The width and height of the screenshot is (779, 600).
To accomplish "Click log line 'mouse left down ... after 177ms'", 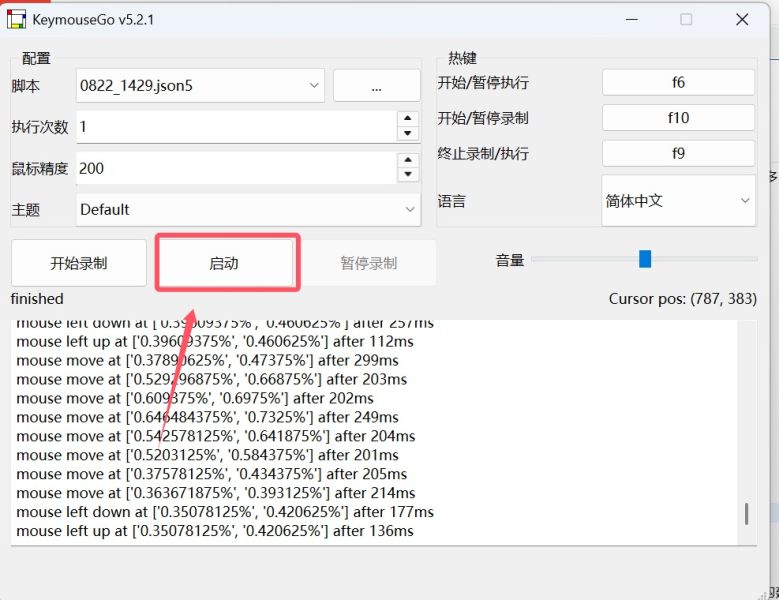I will (x=225, y=512).
